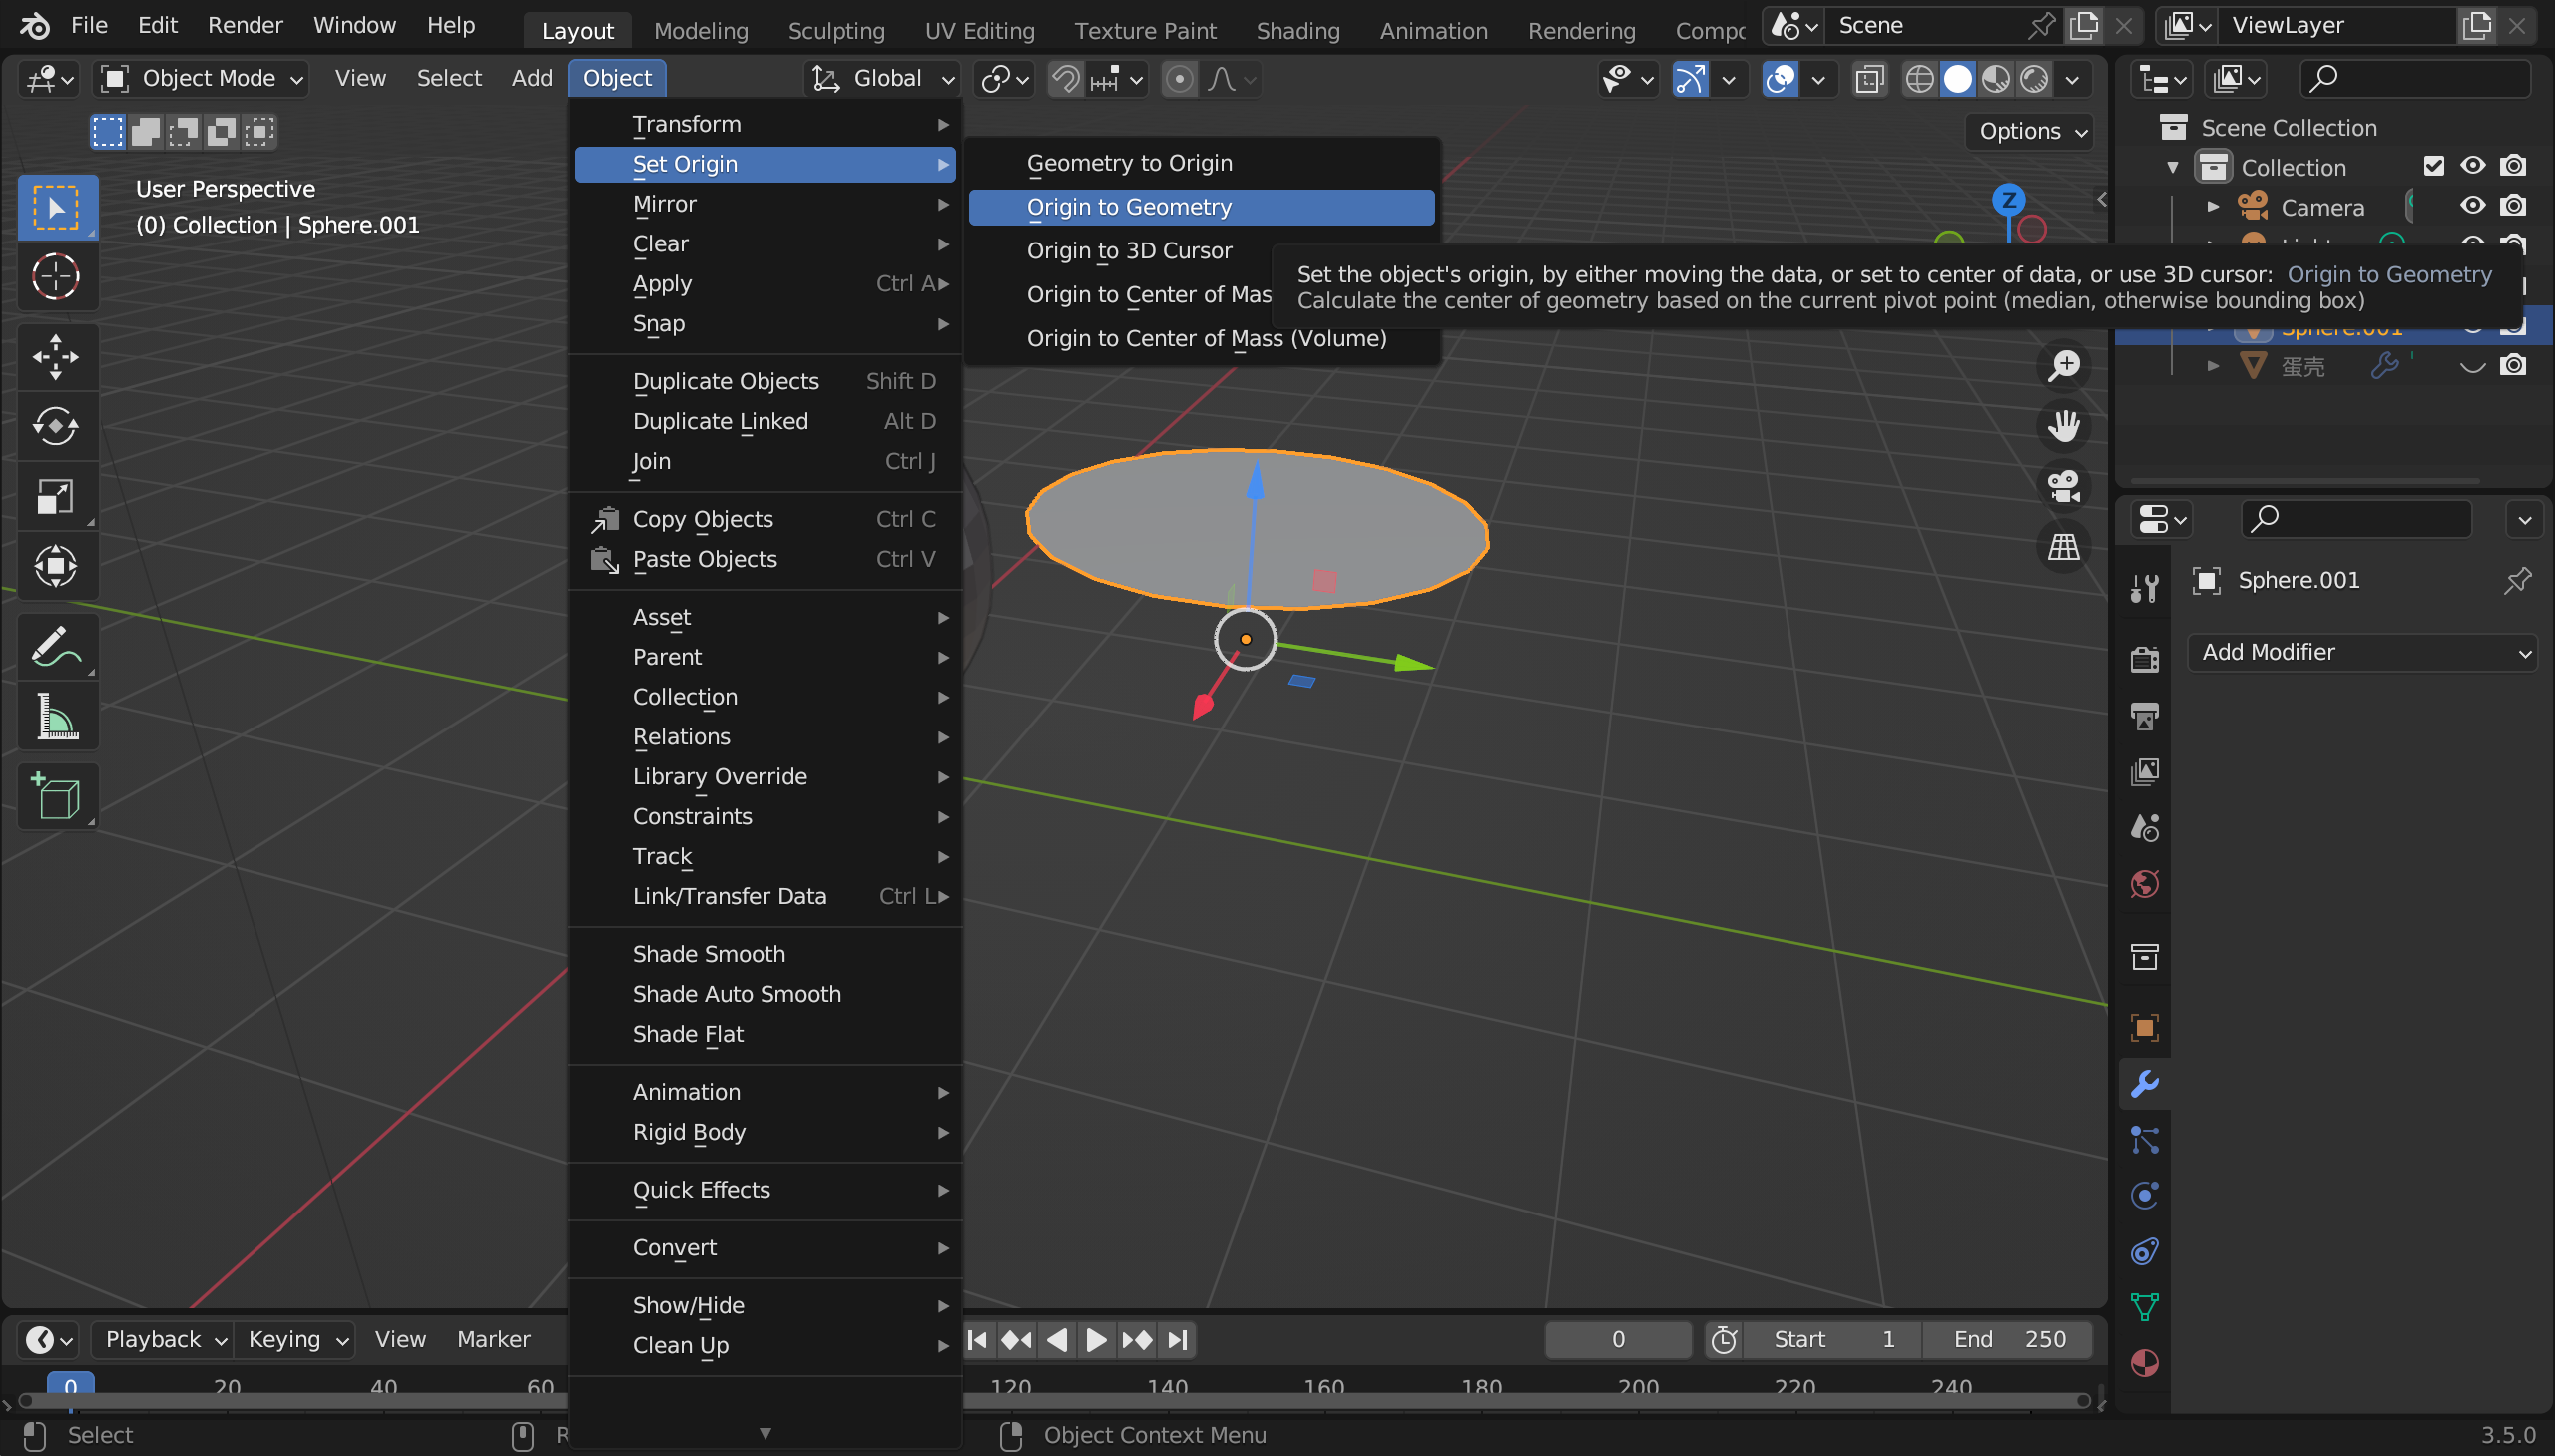Viewport: 2555px width, 1456px height.
Task: Activate the 3D Cursor tool
Action: pyautogui.click(x=57, y=277)
